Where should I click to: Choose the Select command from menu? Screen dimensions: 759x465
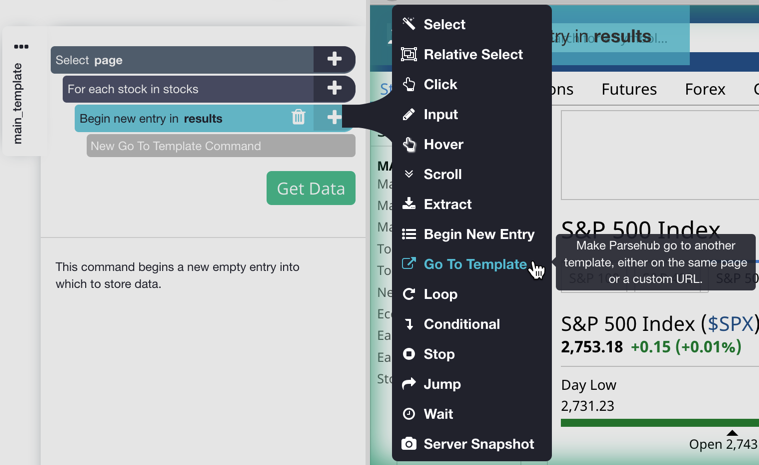click(x=443, y=25)
